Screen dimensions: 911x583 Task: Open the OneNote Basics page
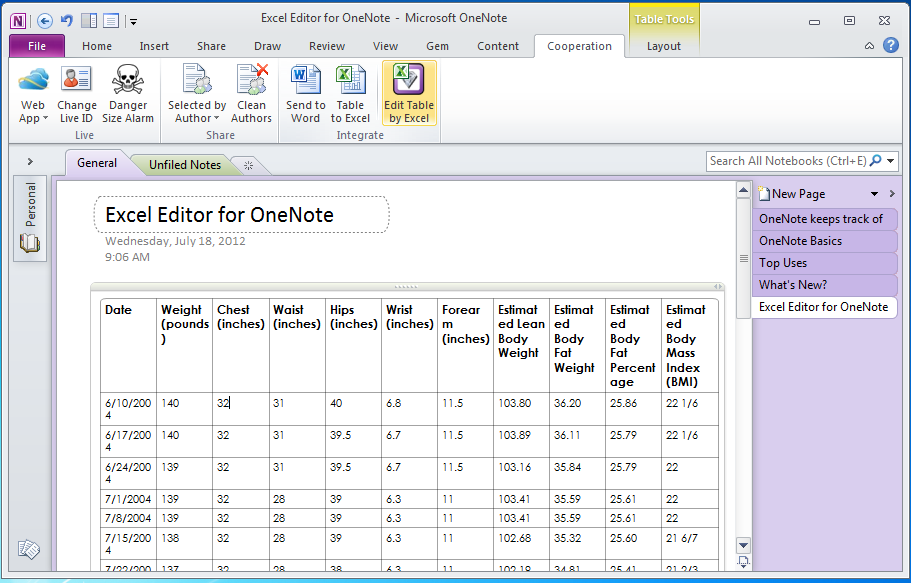click(824, 241)
